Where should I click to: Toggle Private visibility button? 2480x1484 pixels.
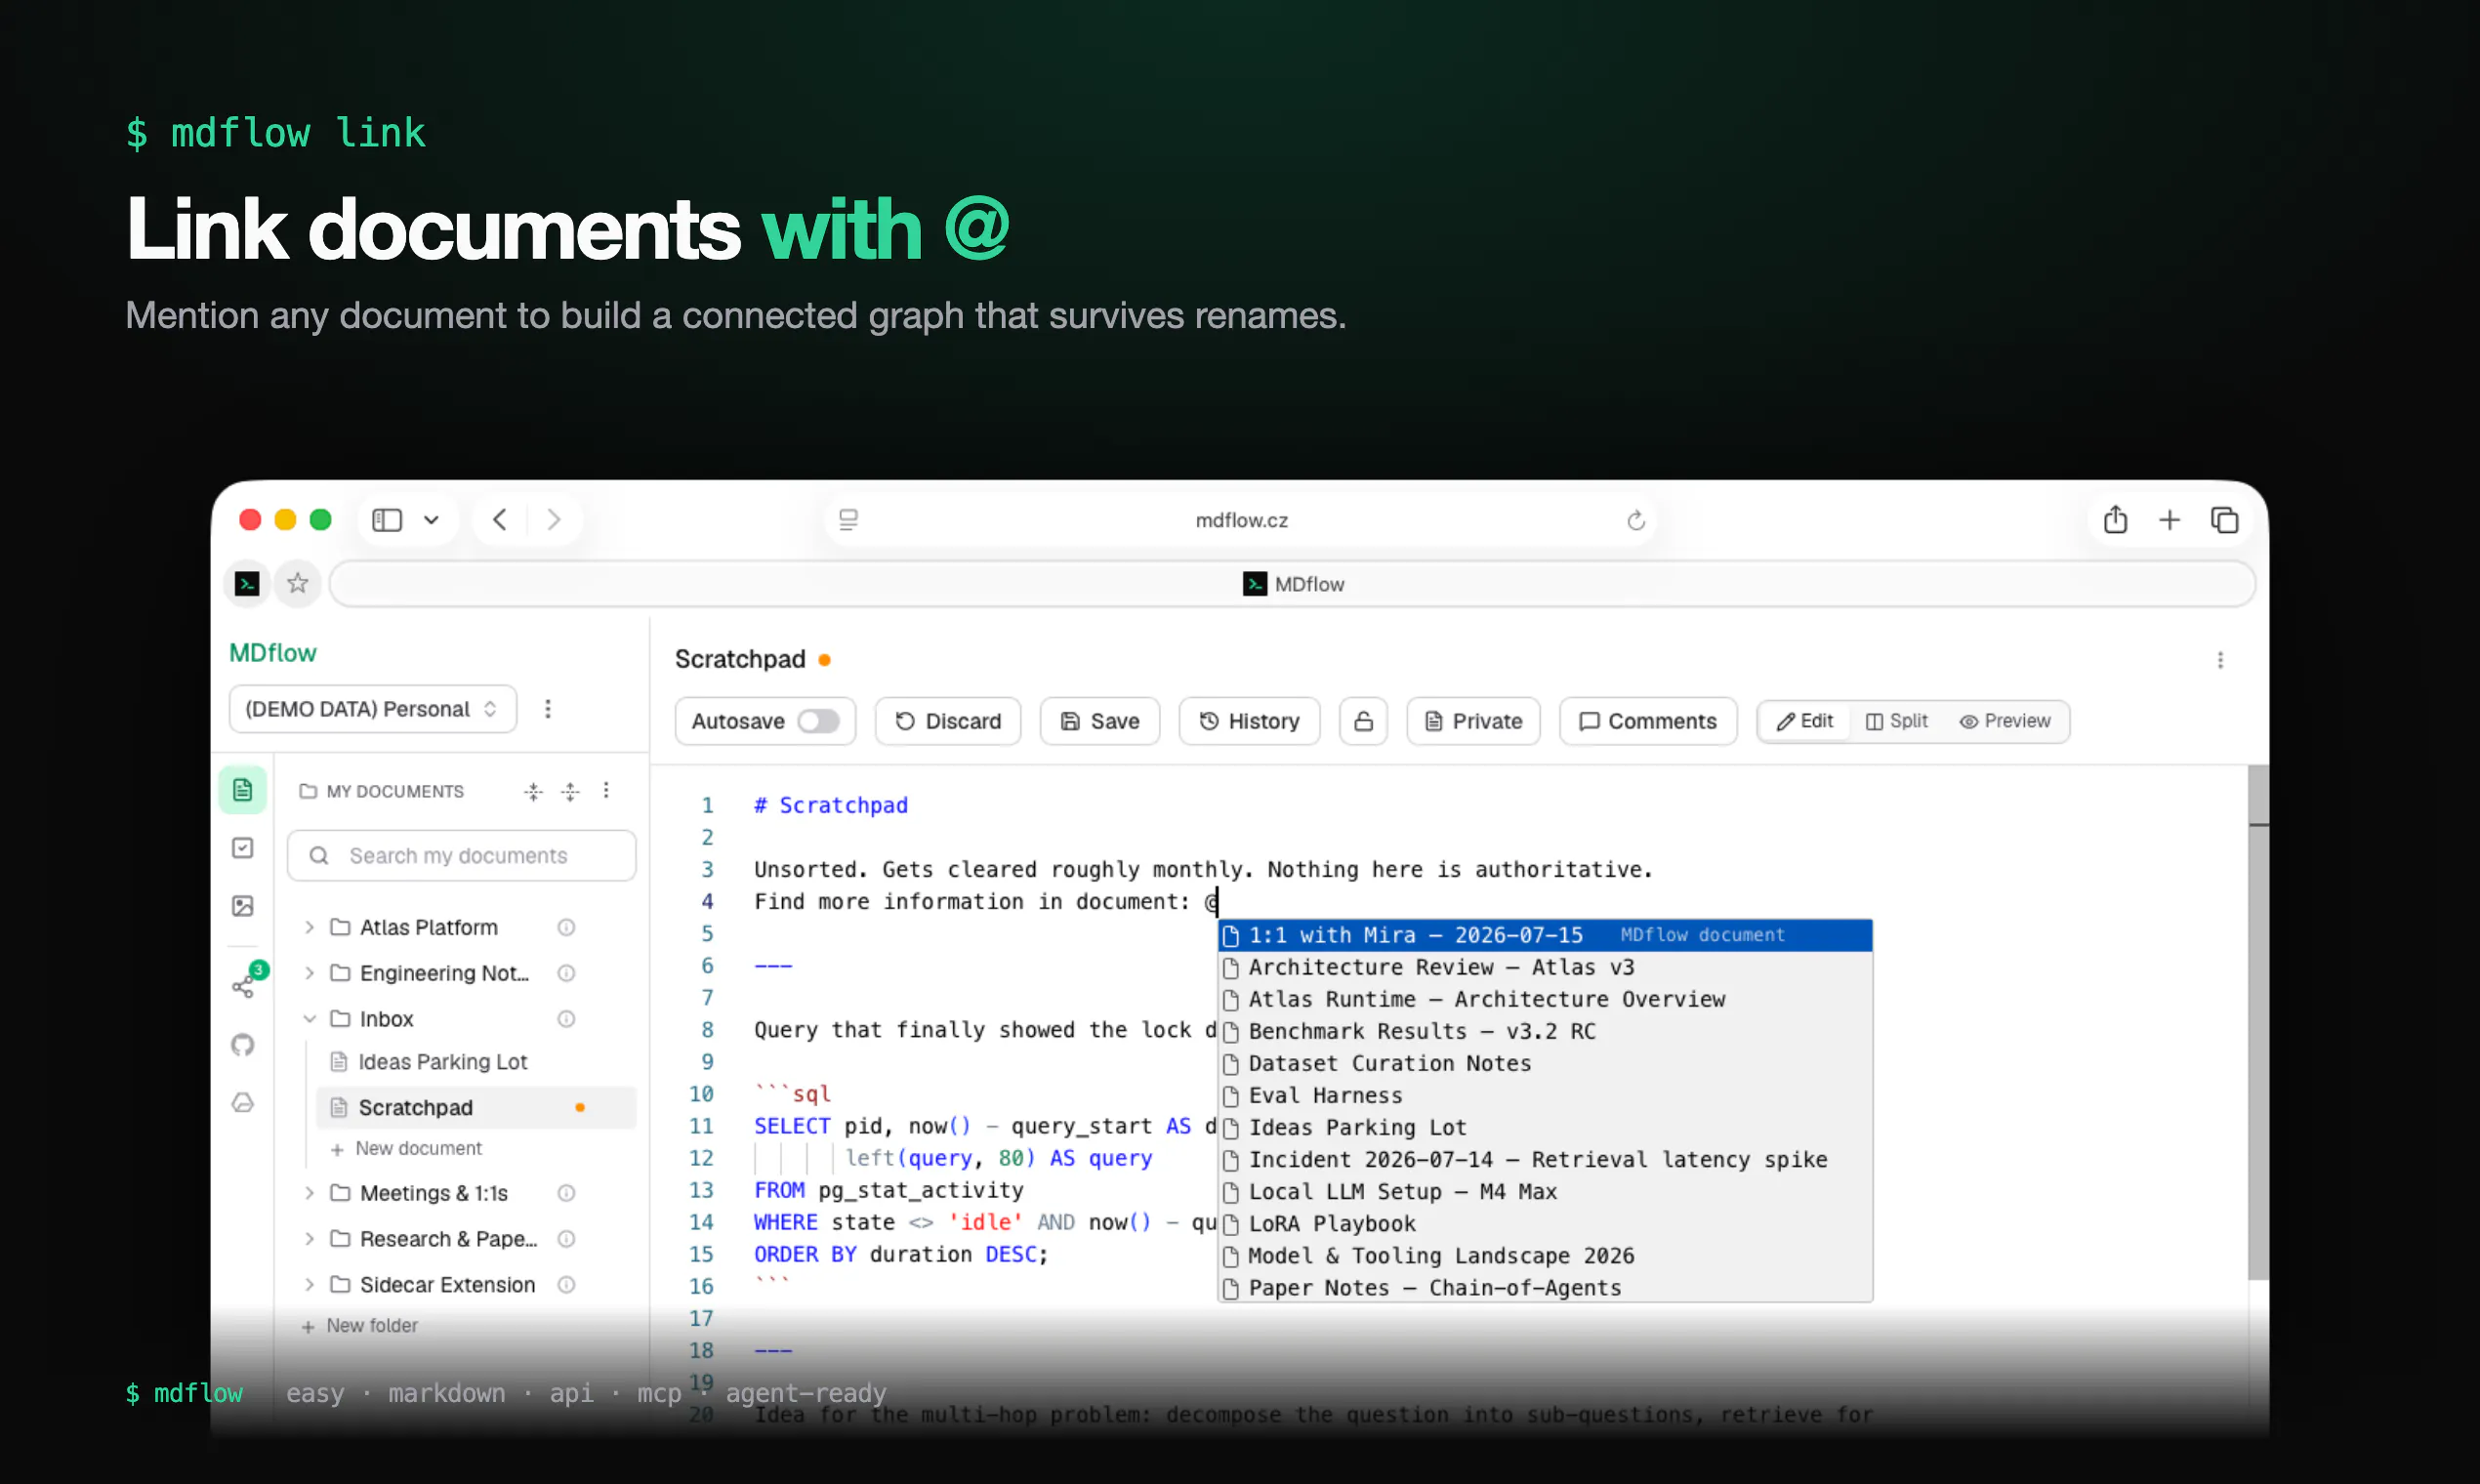click(x=1473, y=721)
